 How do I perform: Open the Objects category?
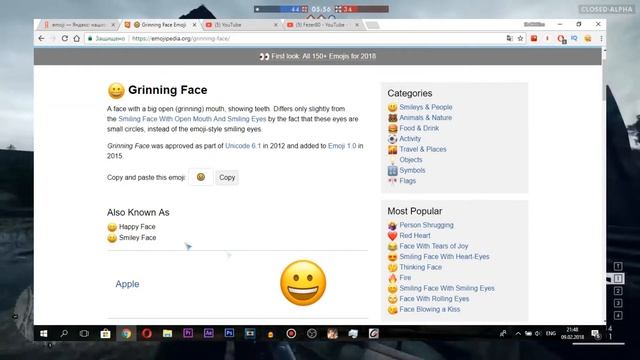(411, 160)
